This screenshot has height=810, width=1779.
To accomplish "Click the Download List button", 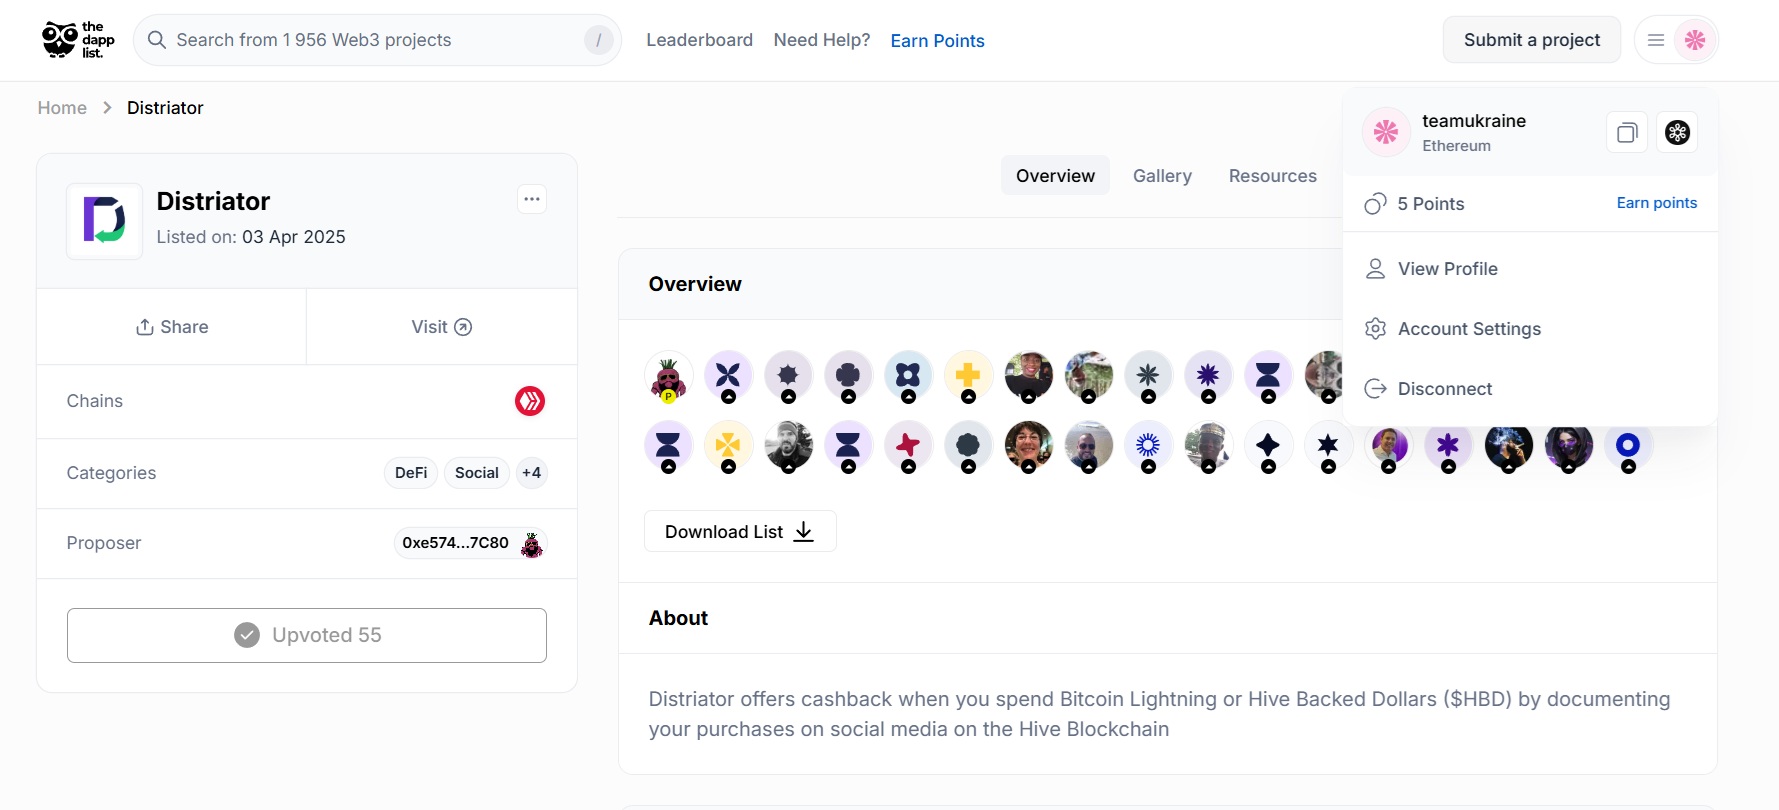I will pyautogui.click(x=740, y=531).
